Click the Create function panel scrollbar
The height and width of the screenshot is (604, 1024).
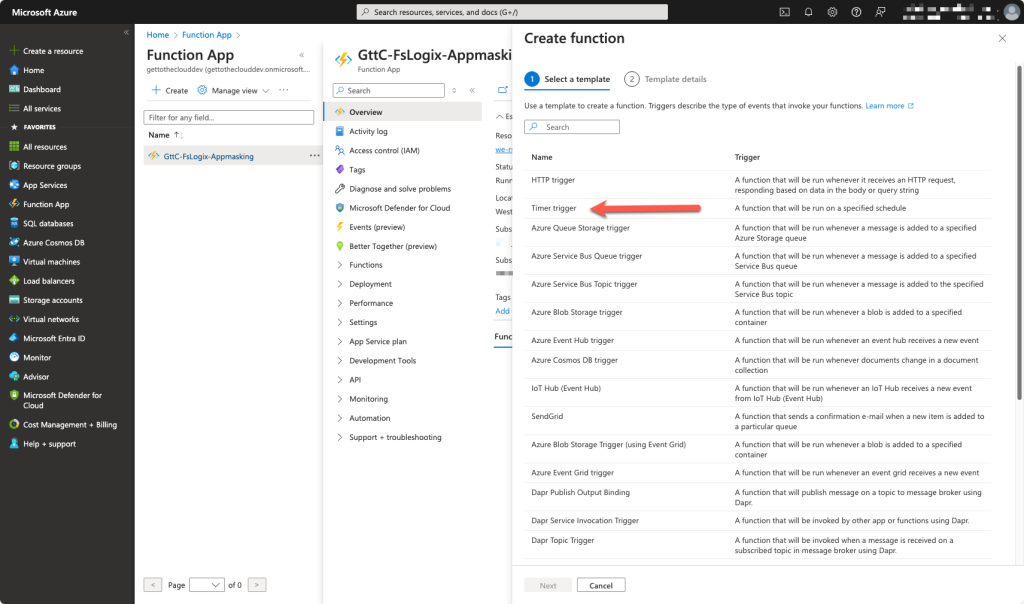click(x=1019, y=233)
